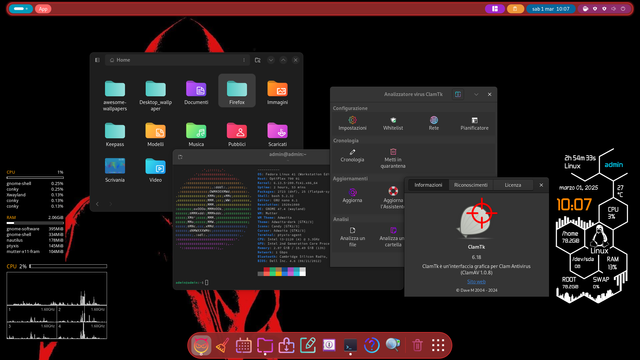Open Cronologia history in ClamTk

pyautogui.click(x=352, y=155)
